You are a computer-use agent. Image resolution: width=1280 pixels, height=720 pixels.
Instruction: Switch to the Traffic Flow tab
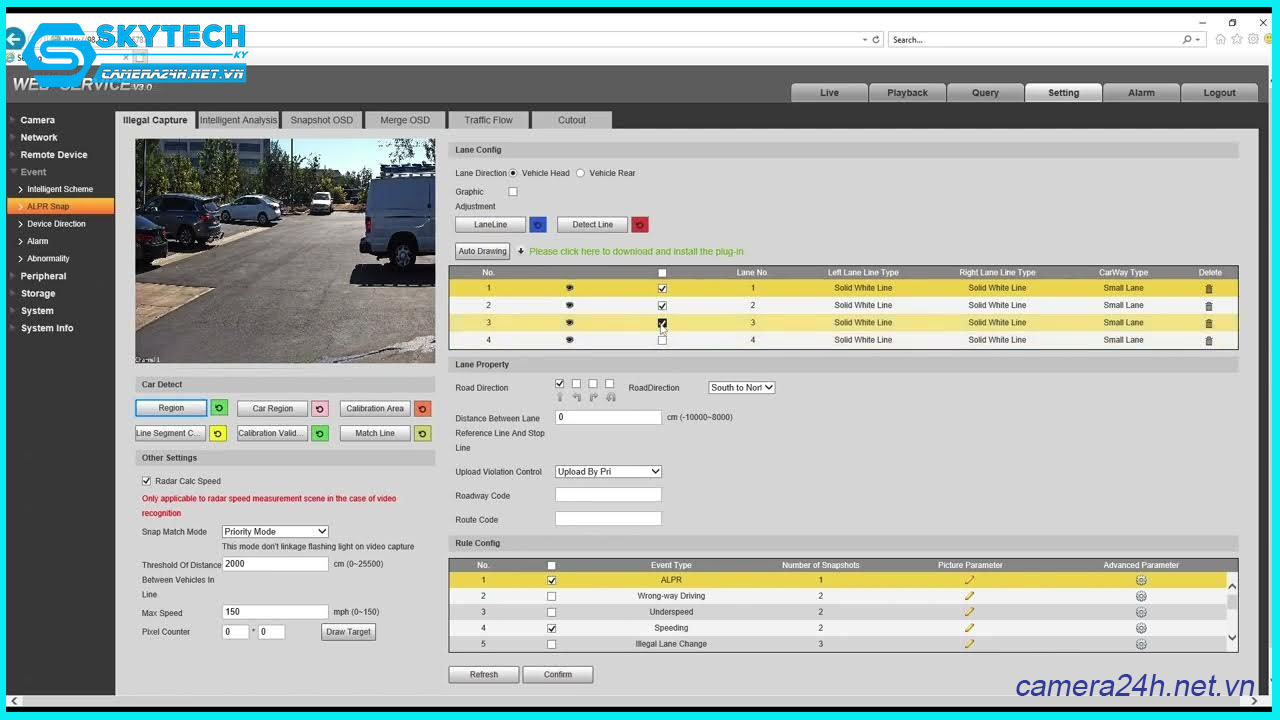pyautogui.click(x=488, y=120)
